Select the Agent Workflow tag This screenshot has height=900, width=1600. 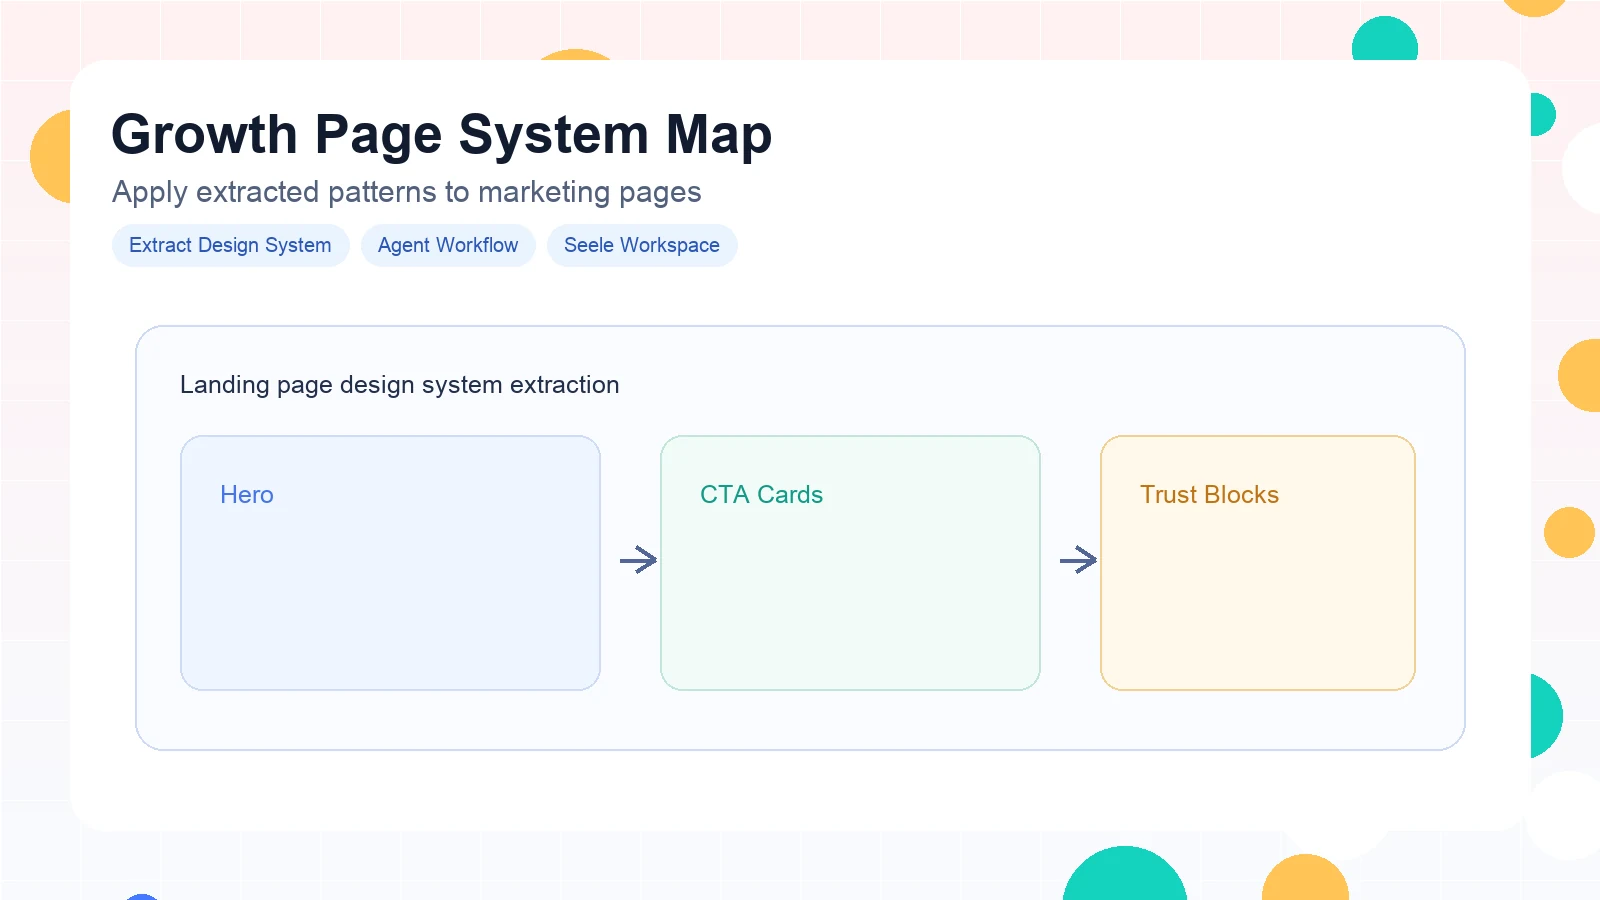[x=448, y=245]
